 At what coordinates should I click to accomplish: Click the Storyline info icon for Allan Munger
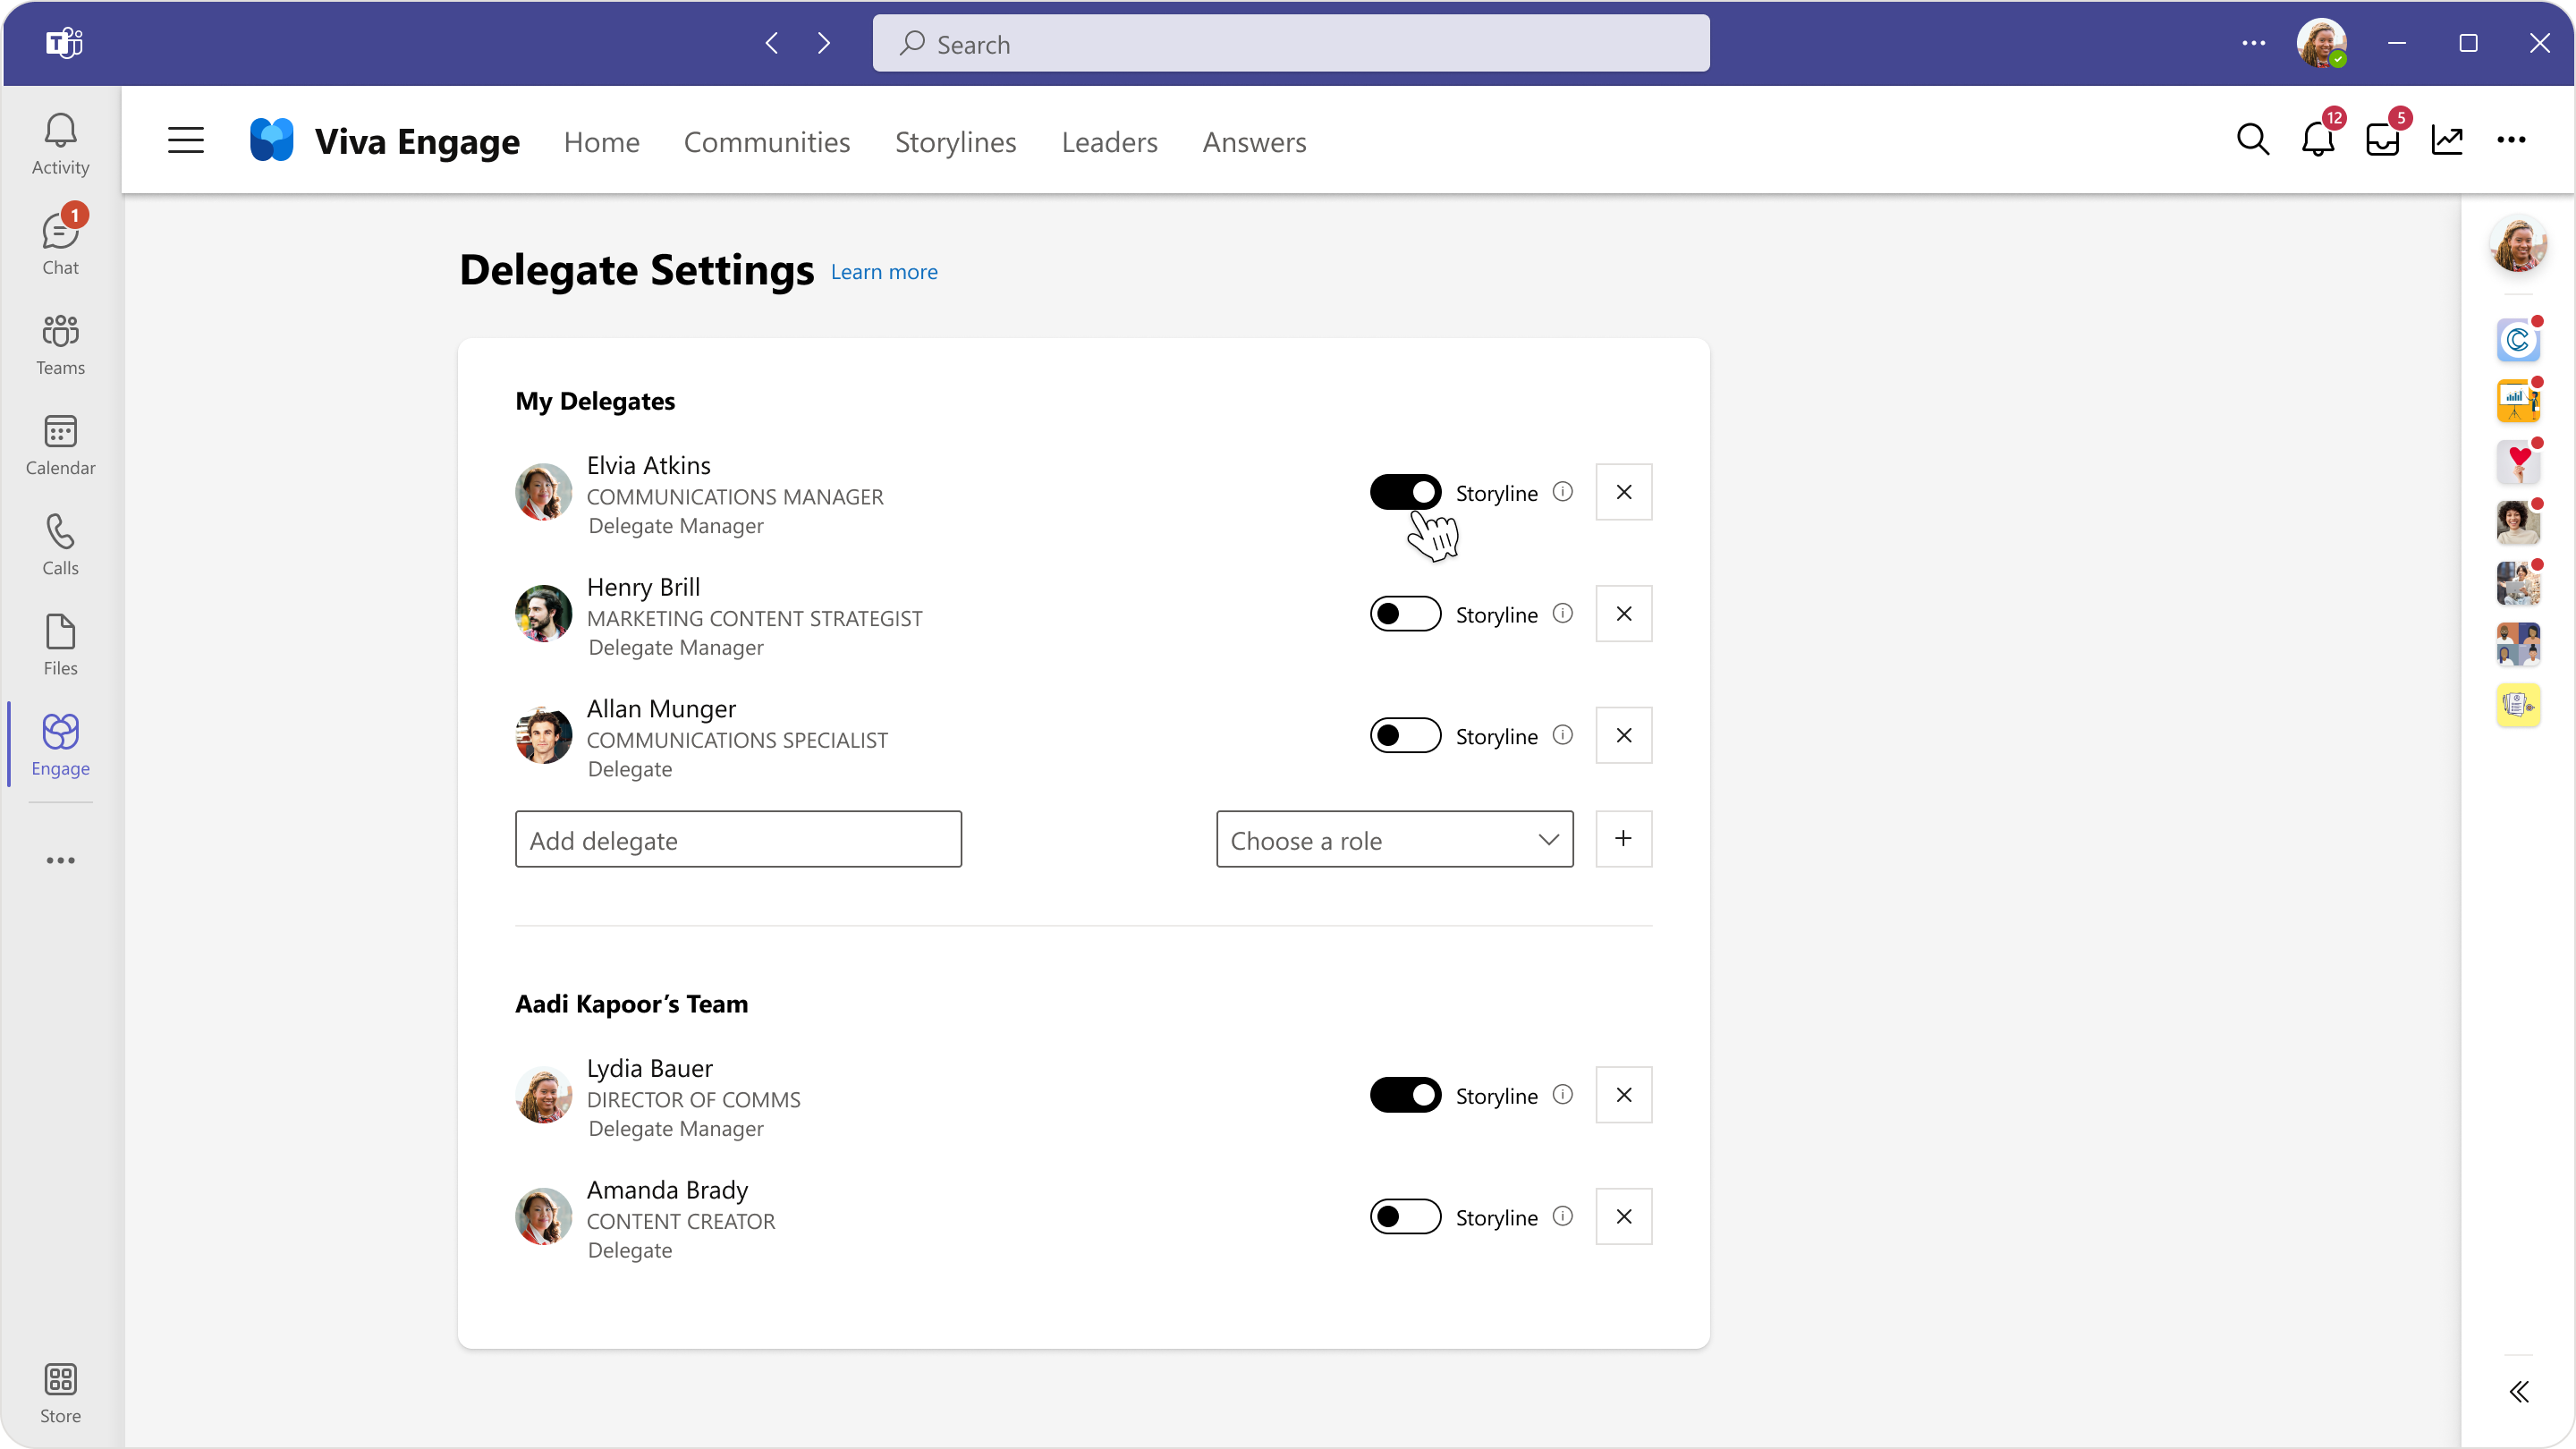(1561, 734)
